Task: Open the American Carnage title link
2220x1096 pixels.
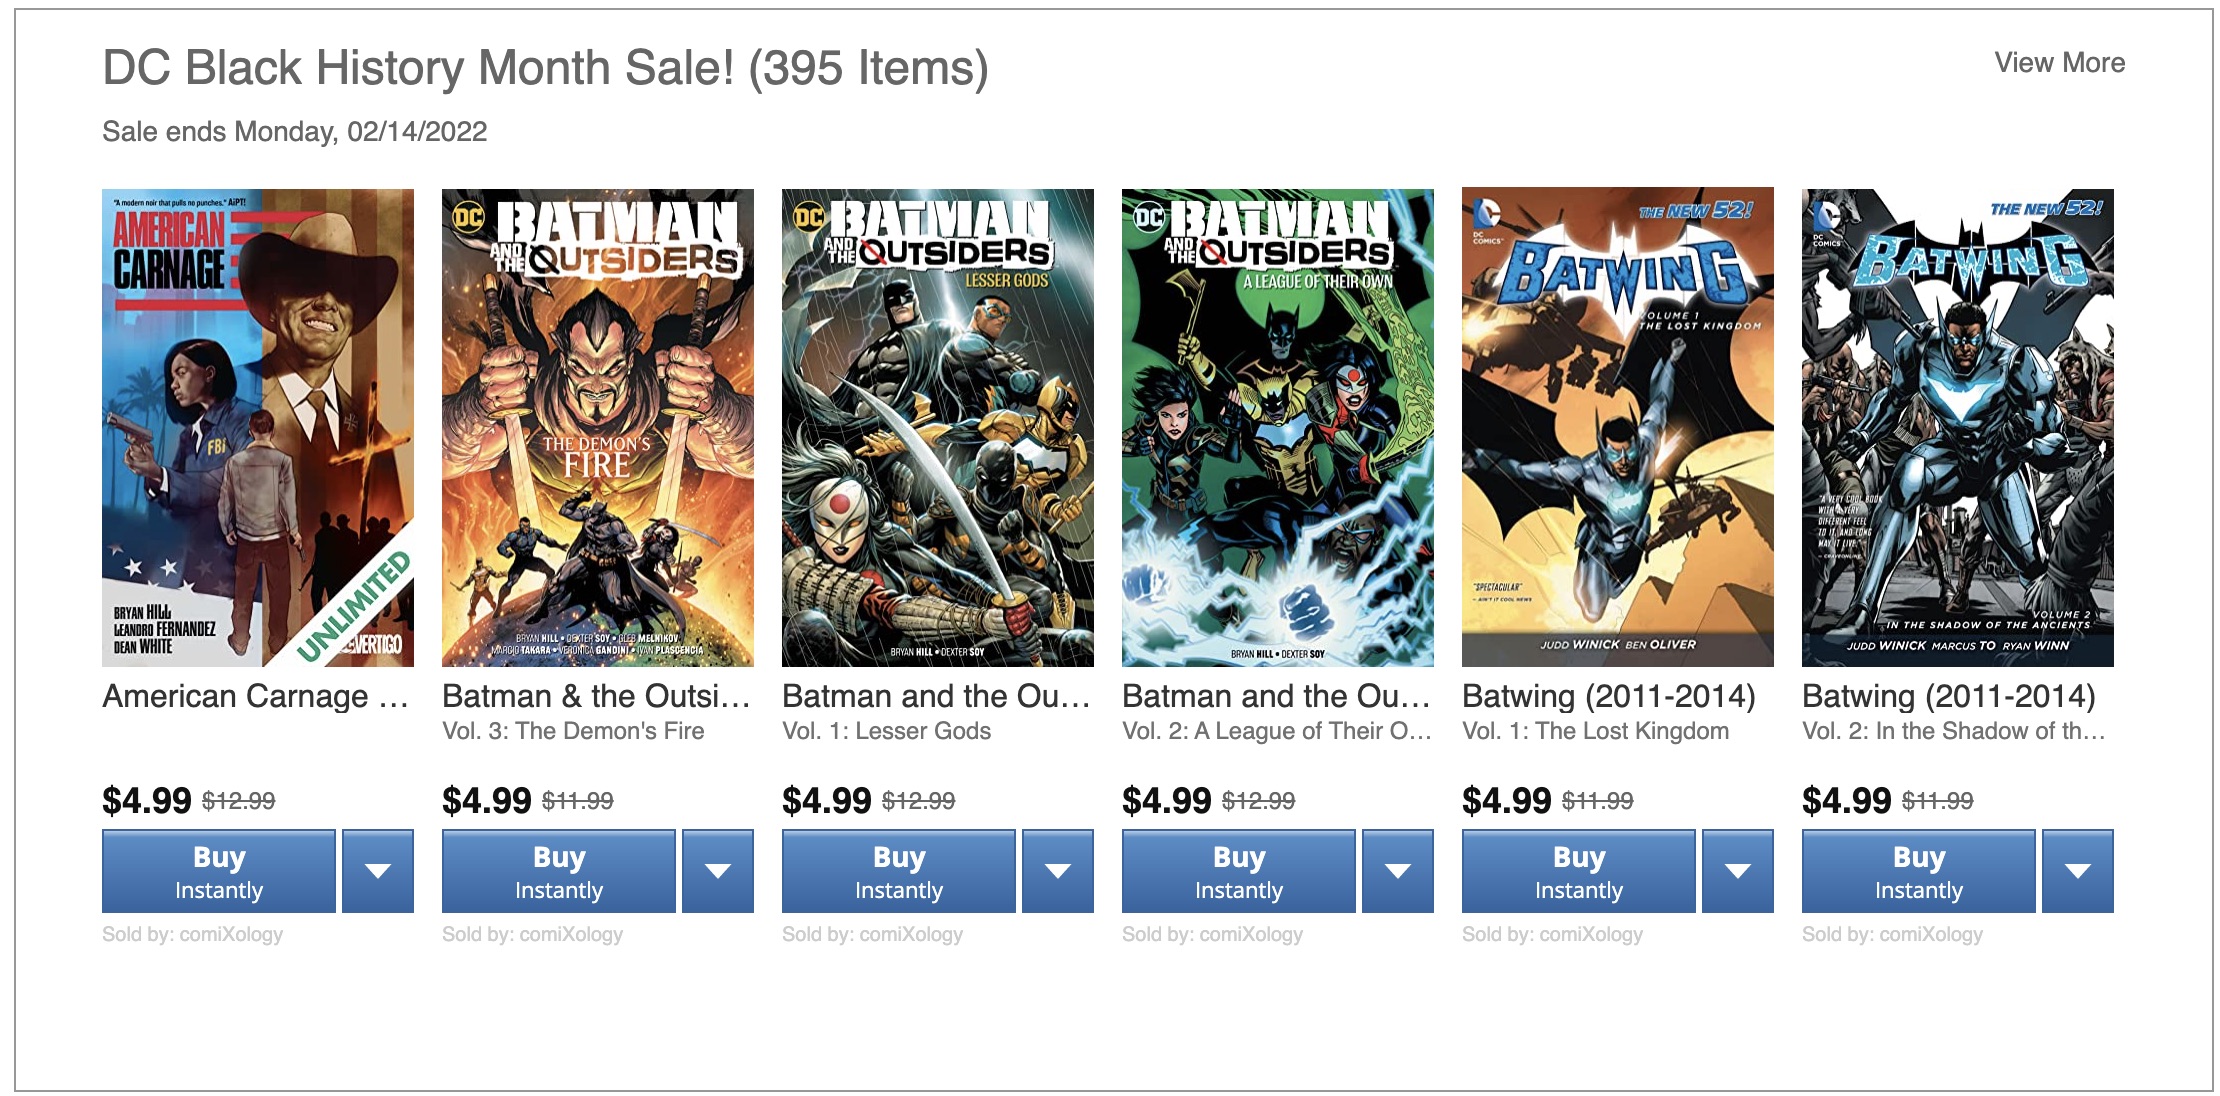Action: [256, 696]
